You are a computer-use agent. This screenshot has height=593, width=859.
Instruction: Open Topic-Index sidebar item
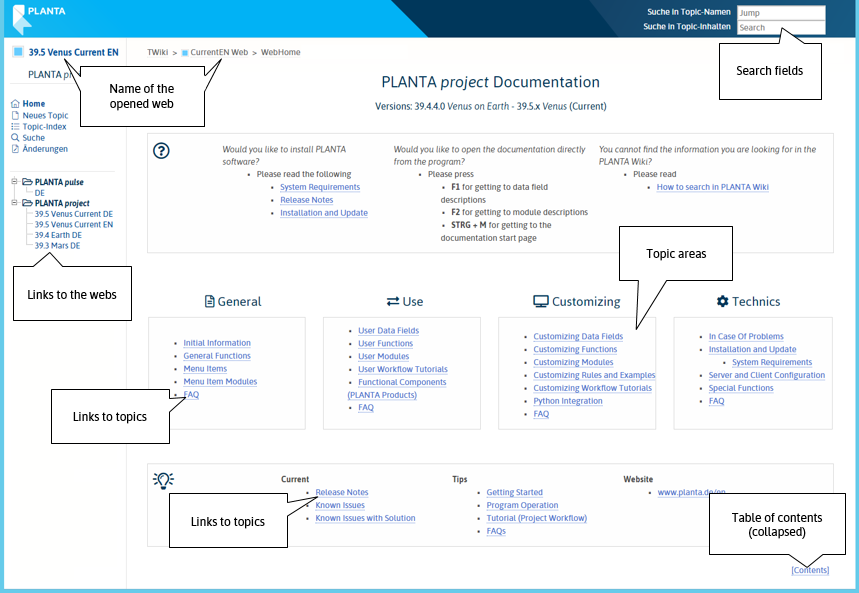[x=44, y=127]
